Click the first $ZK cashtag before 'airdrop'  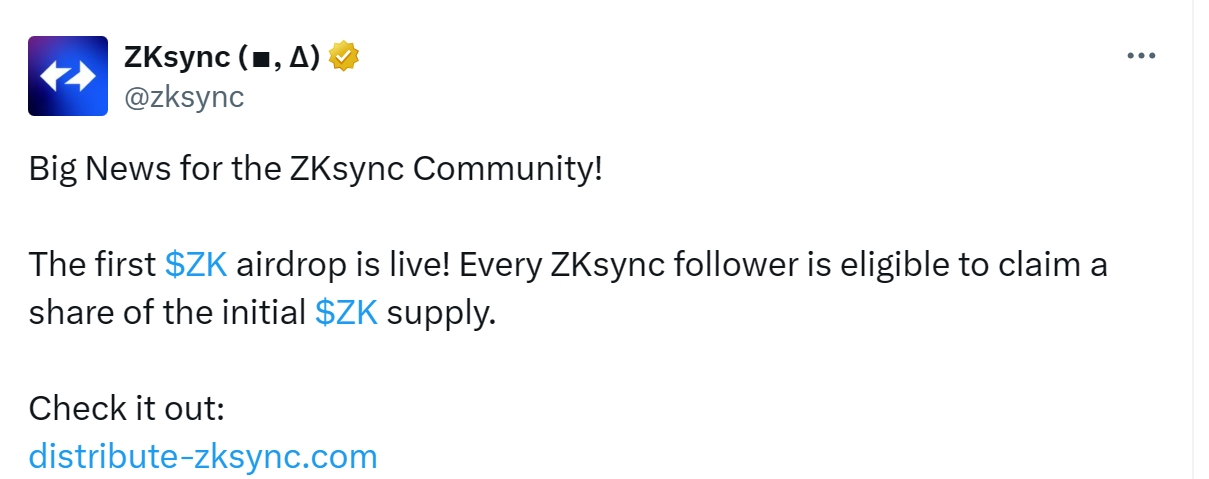point(196,265)
